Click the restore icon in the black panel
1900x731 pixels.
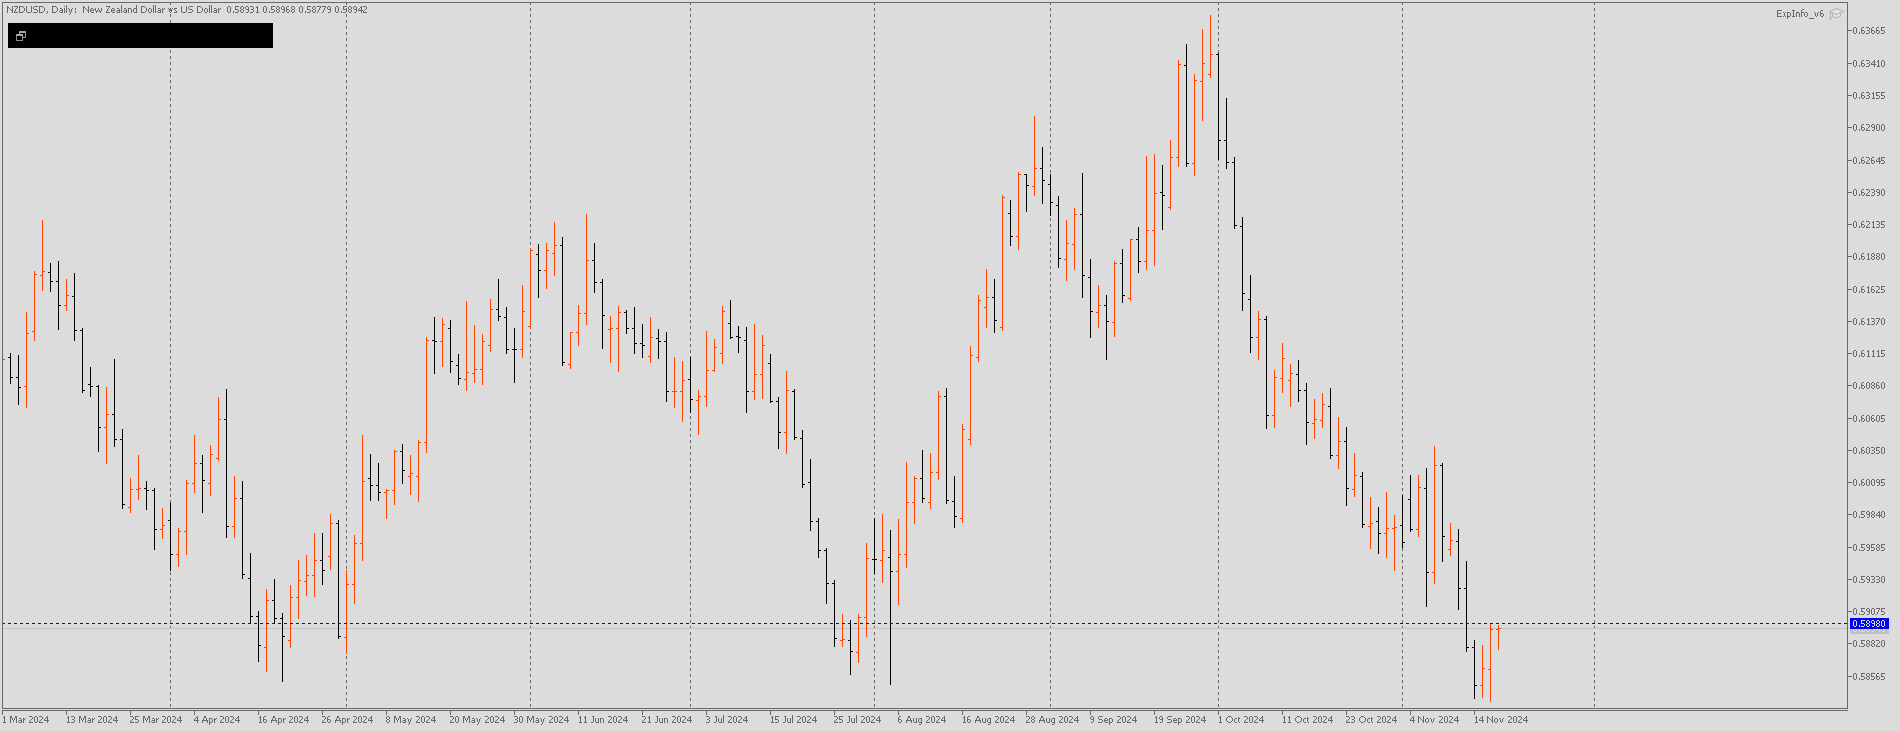[x=21, y=36]
